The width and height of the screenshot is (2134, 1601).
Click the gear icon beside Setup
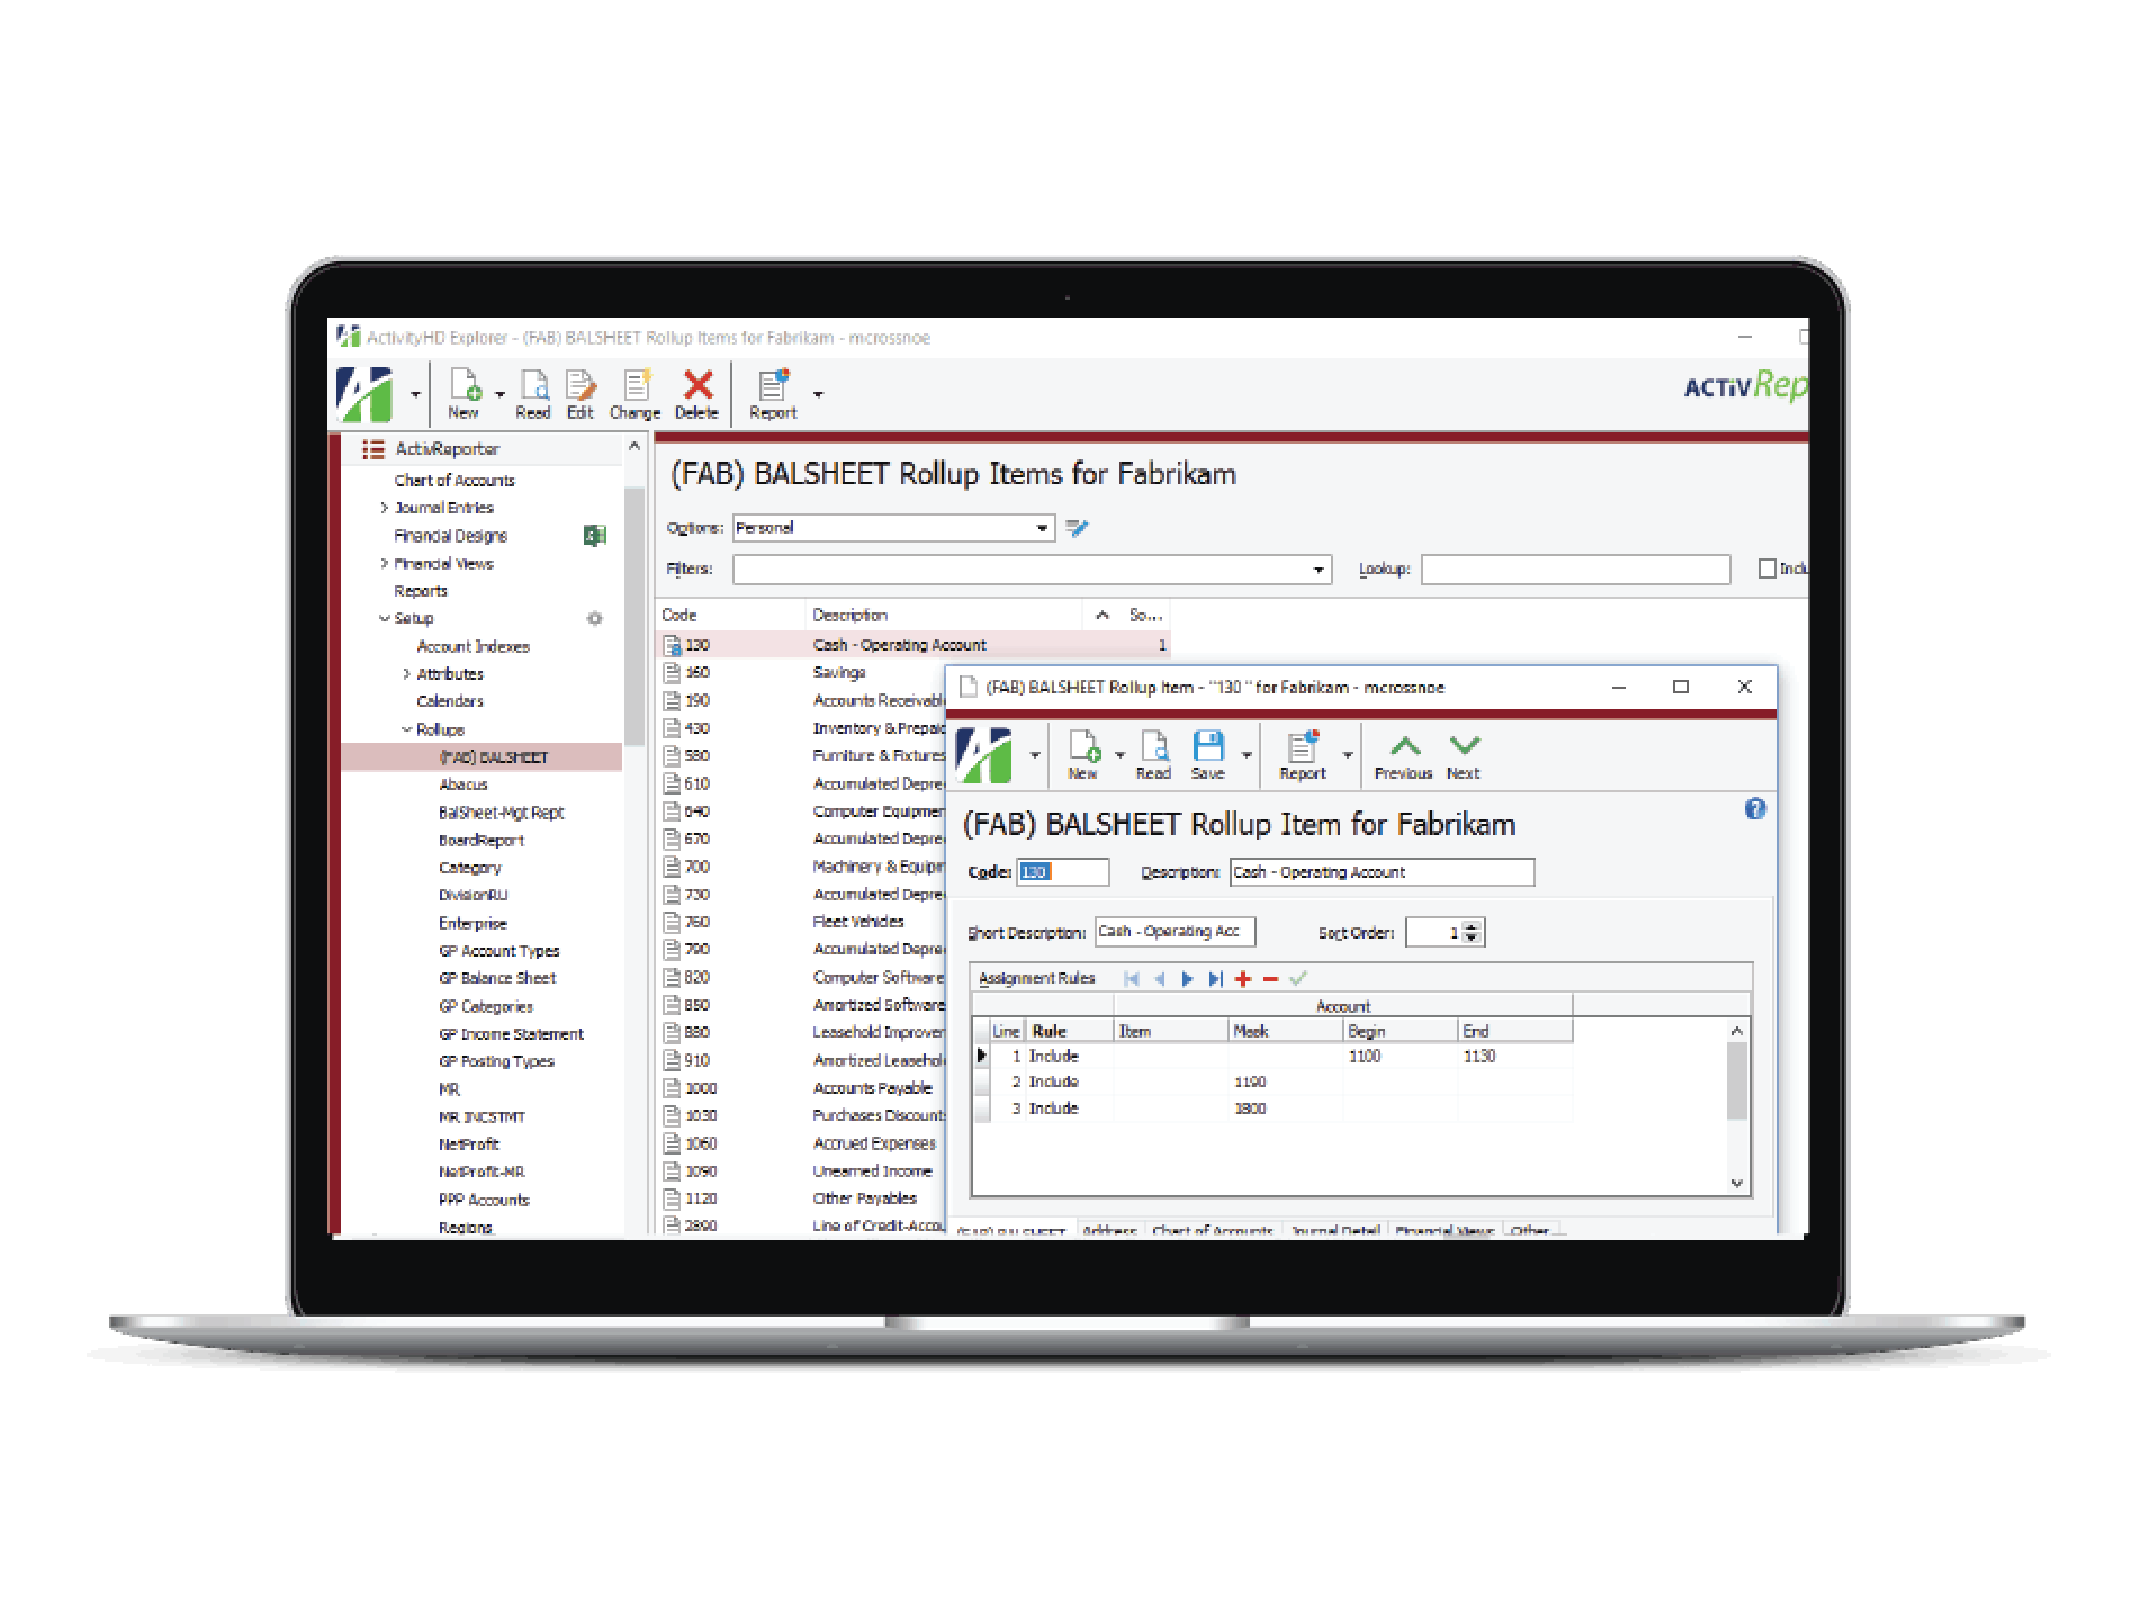pos(594,618)
